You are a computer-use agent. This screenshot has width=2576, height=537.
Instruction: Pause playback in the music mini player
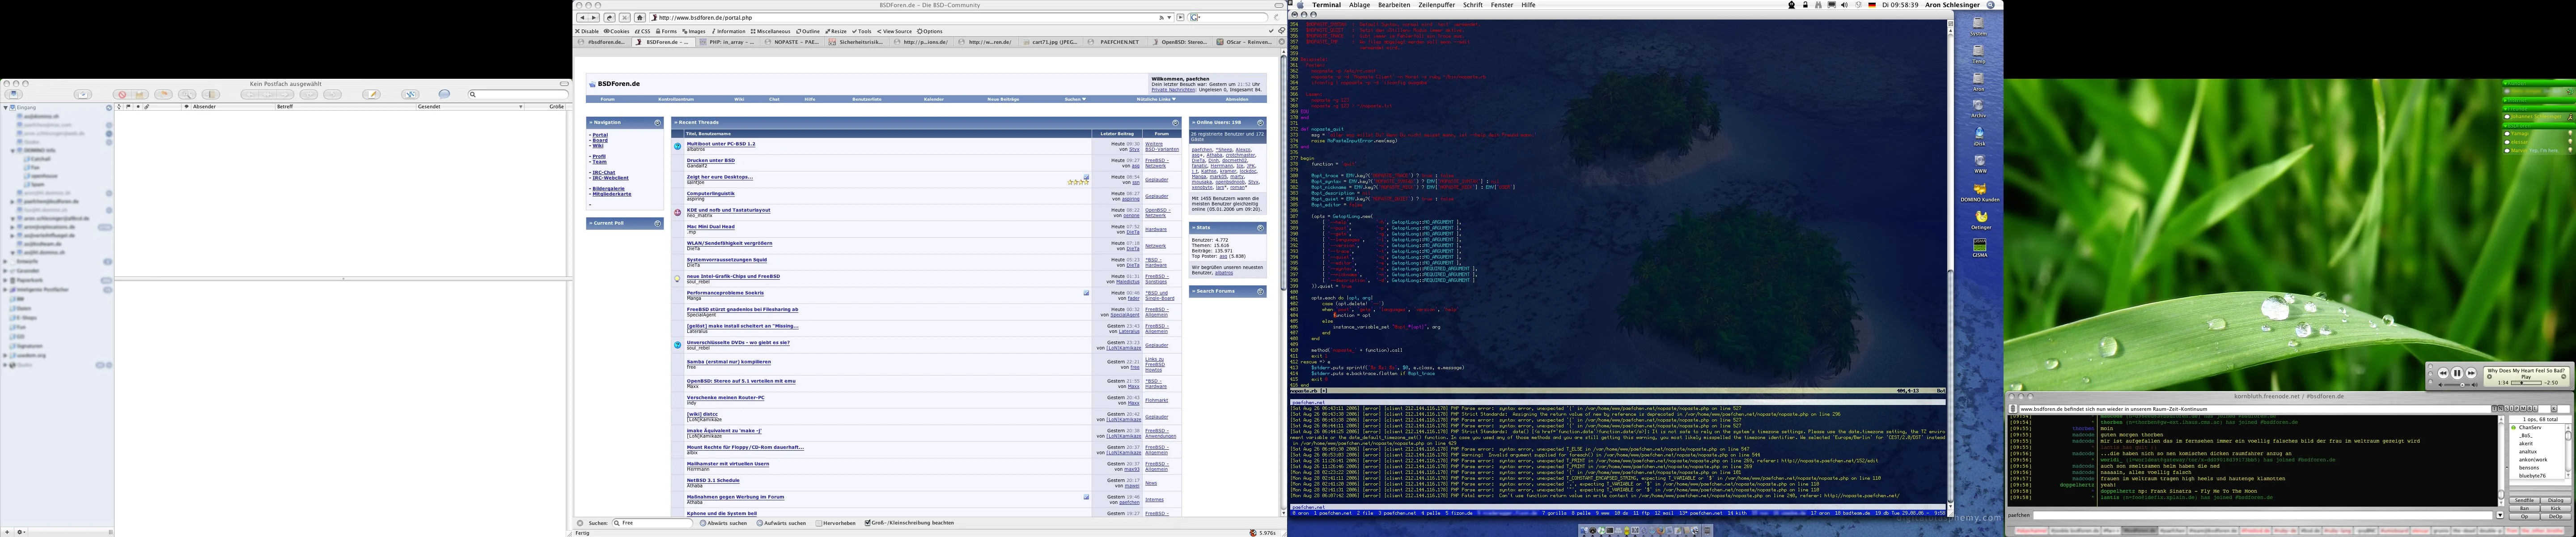(2457, 373)
